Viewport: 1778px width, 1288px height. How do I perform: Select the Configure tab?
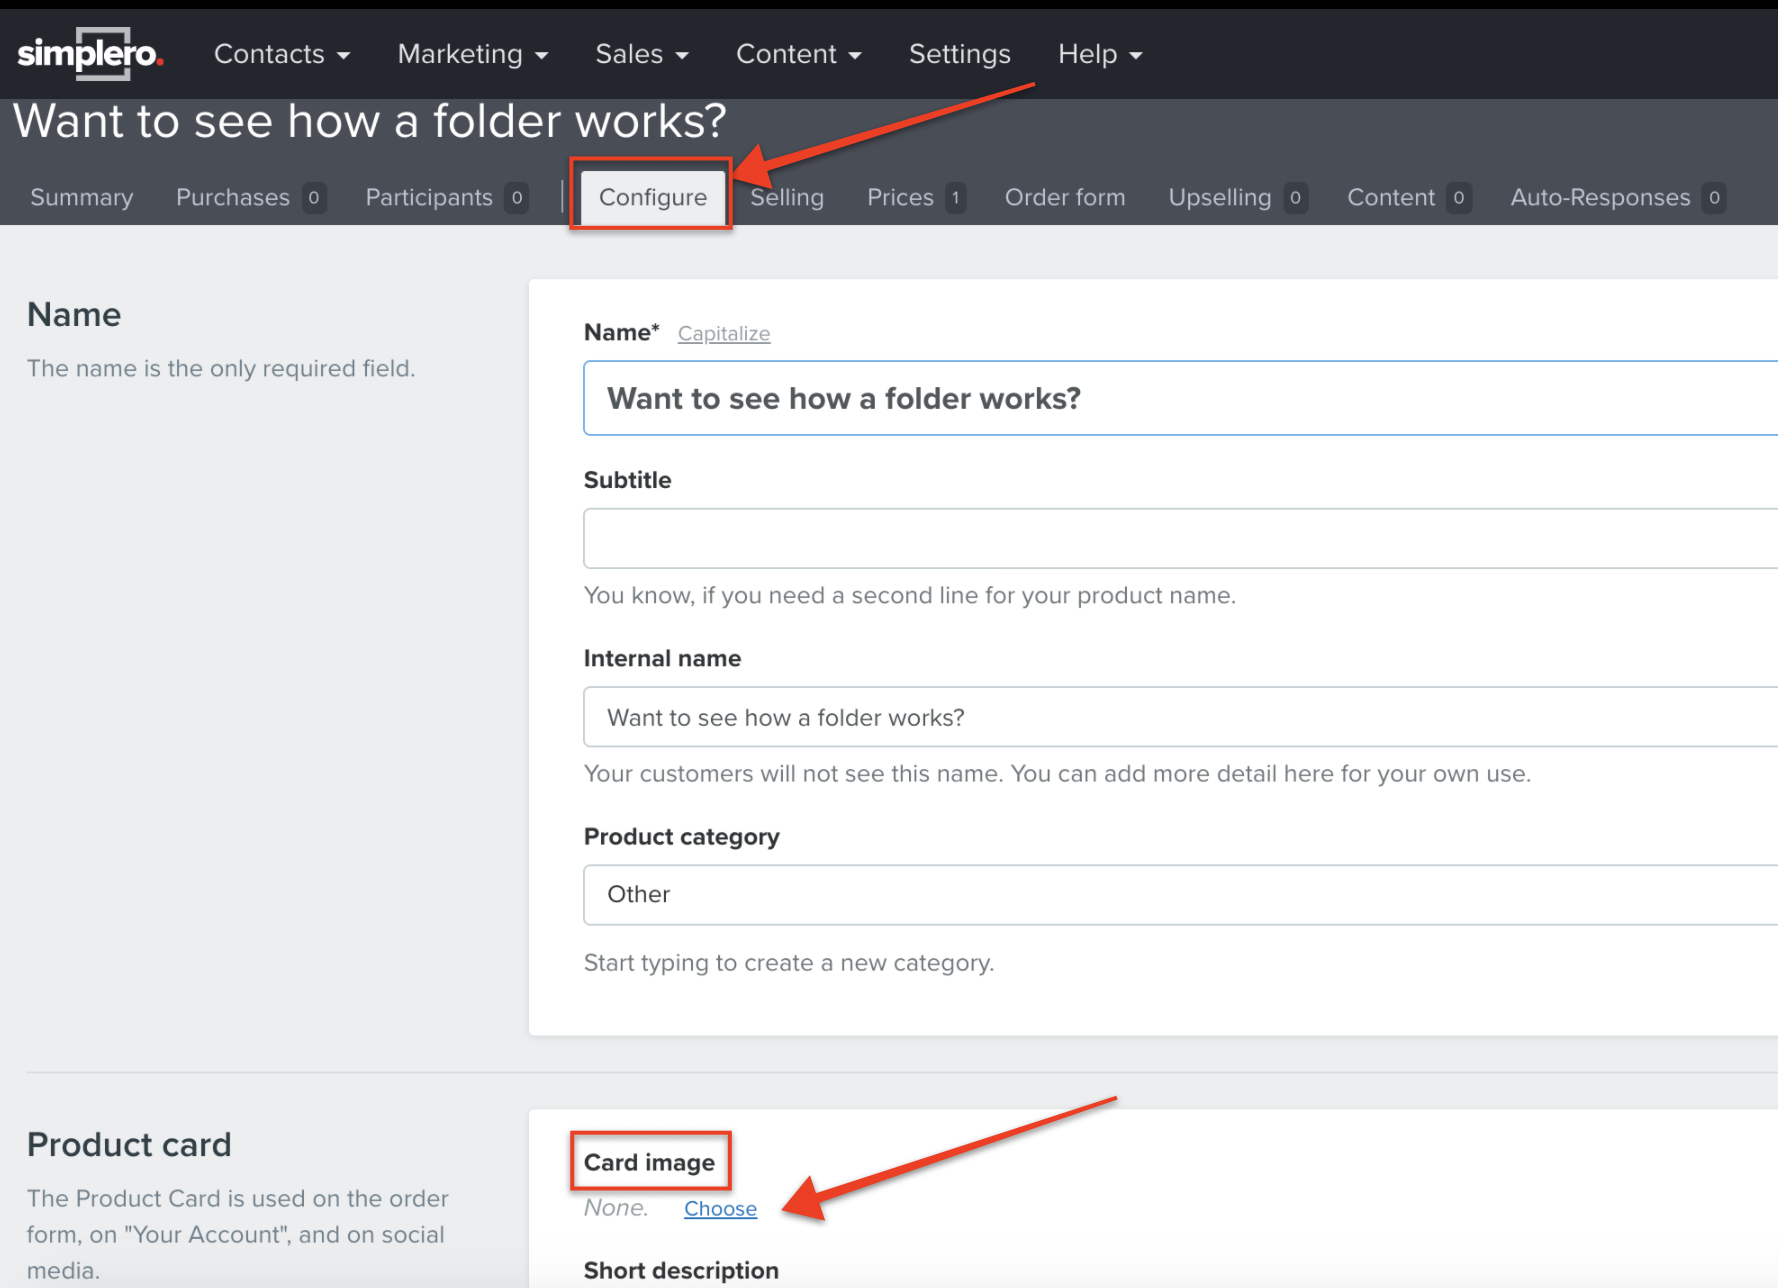(x=653, y=197)
